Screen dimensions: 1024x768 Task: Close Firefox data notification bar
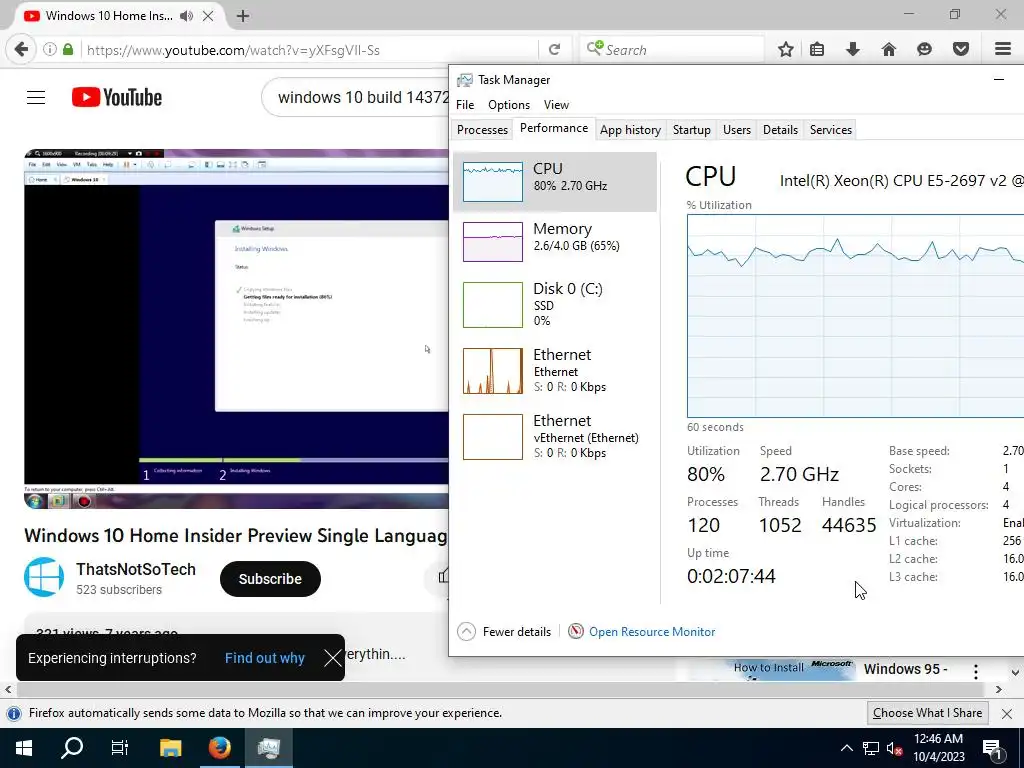pyautogui.click(x=1007, y=713)
